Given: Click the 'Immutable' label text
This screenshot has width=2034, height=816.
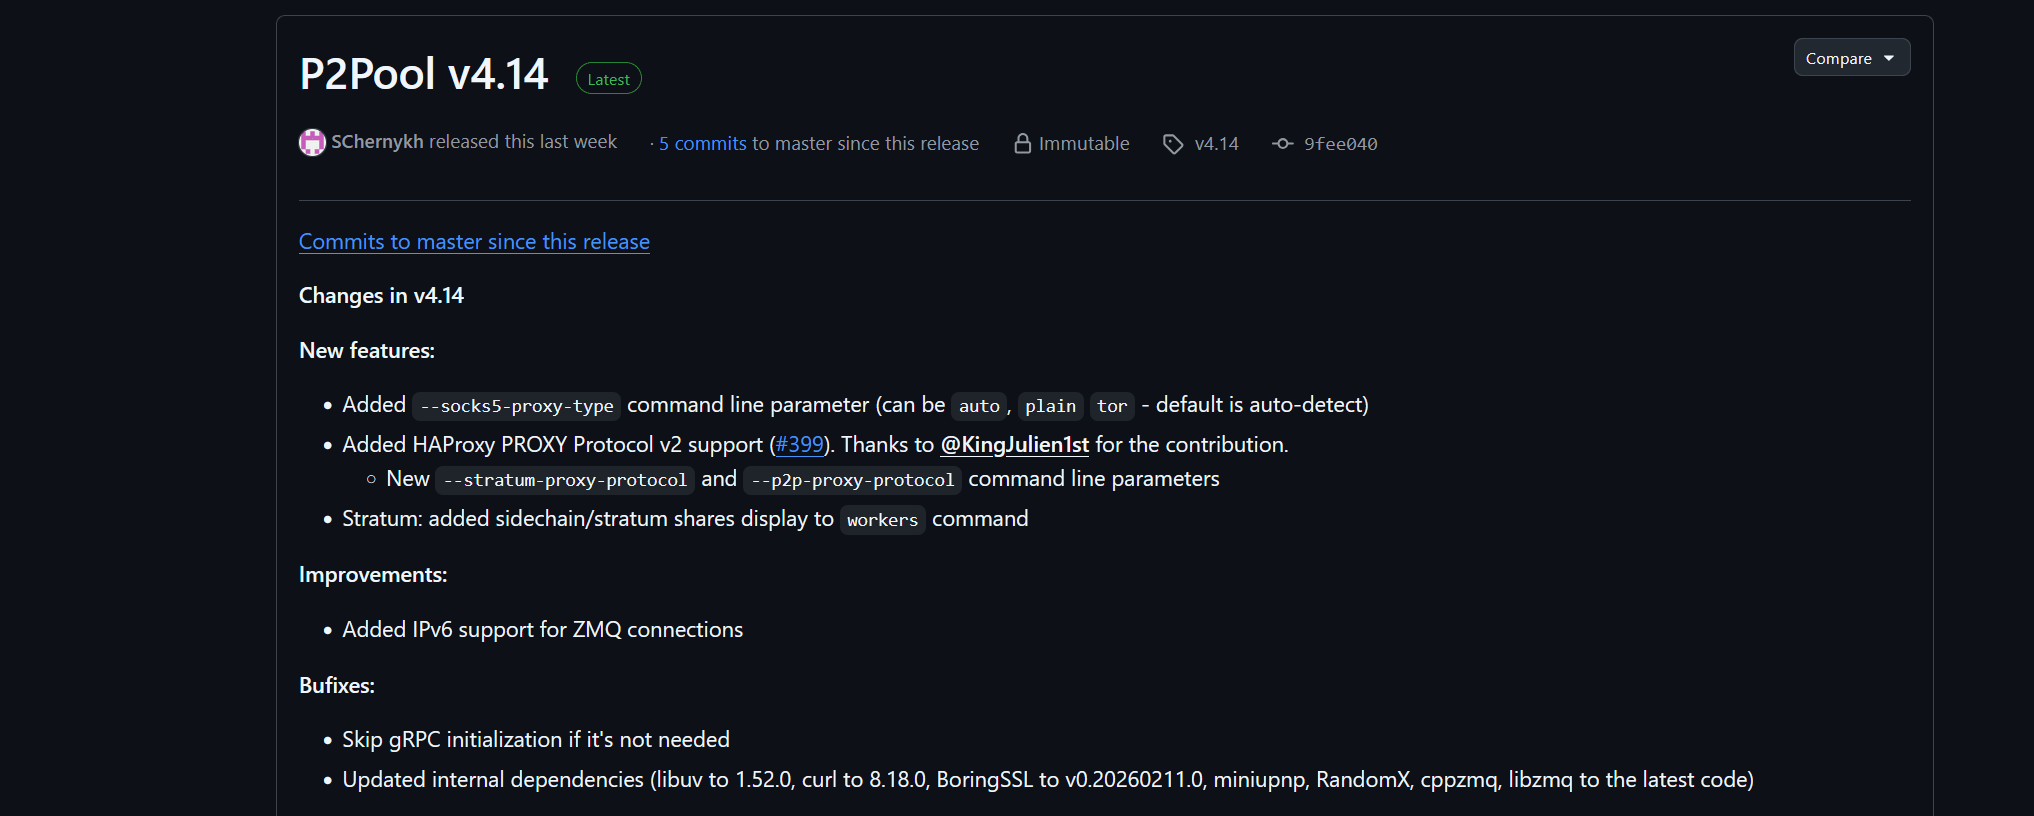Looking at the screenshot, I should (x=1084, y=144).
